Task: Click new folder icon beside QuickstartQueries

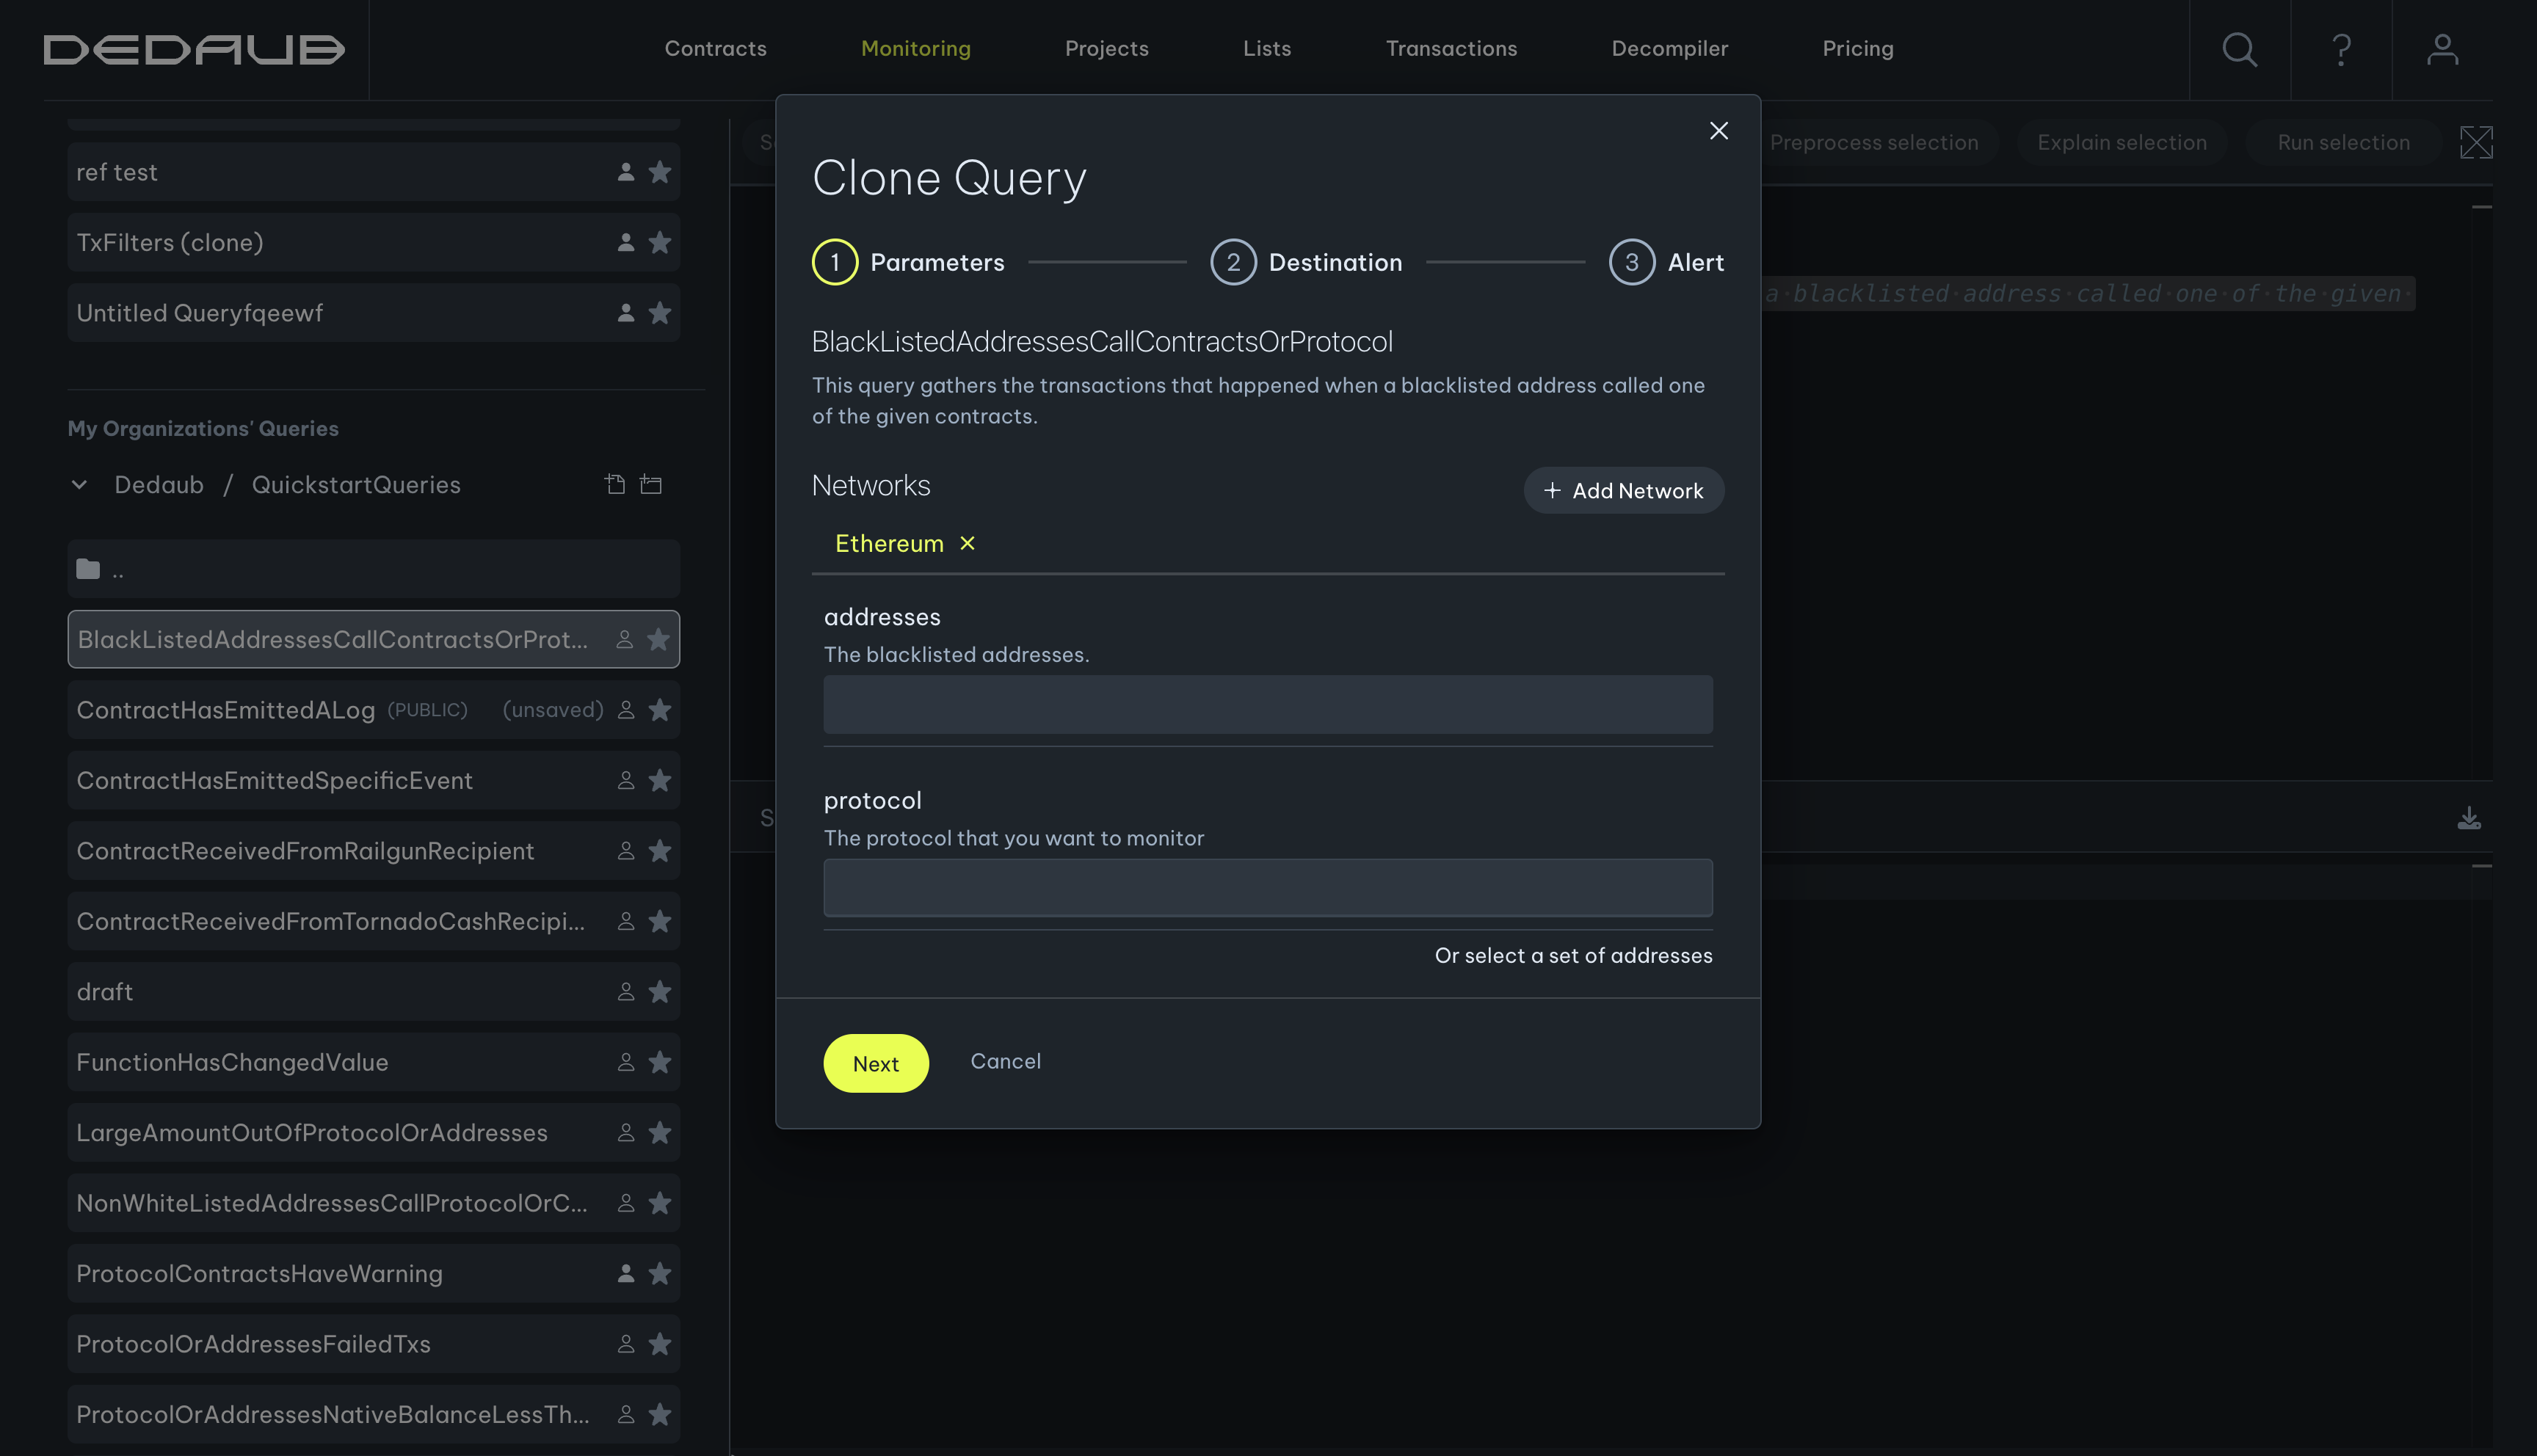Action: [651, 485]
